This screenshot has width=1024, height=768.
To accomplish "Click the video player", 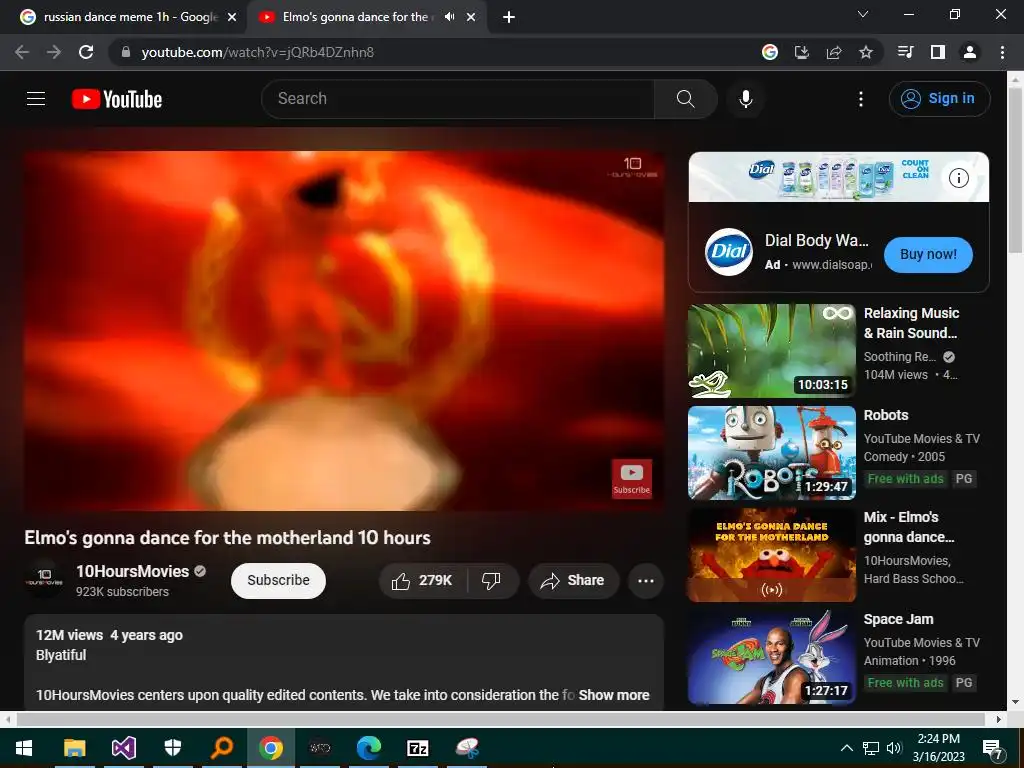I will tap(344, 331).
